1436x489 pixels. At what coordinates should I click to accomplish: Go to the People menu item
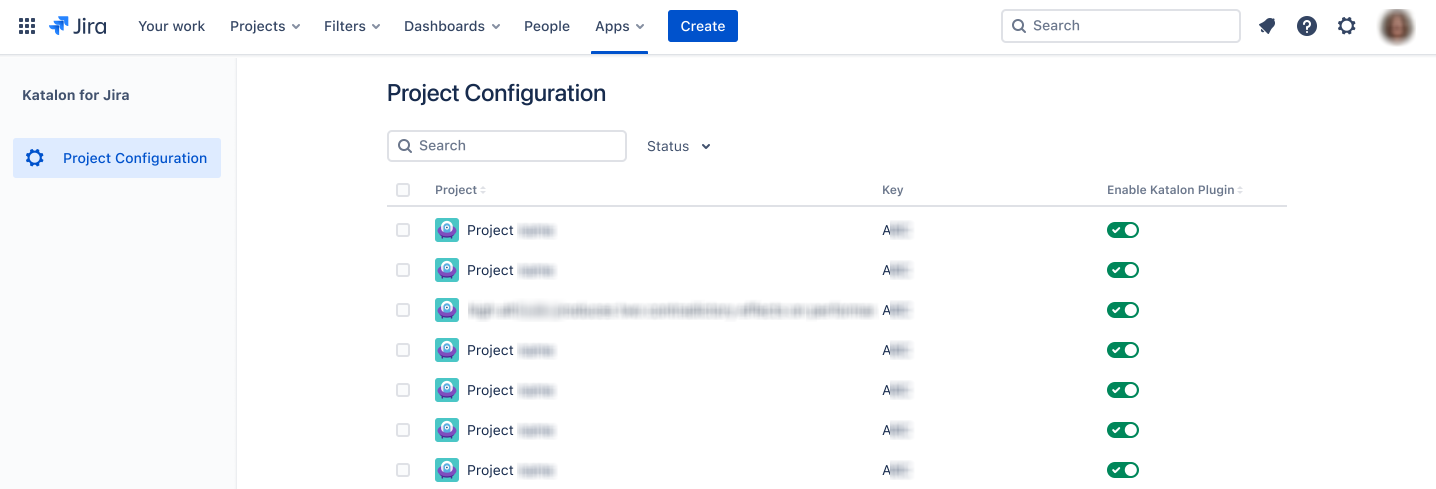[x=547, y=26]
